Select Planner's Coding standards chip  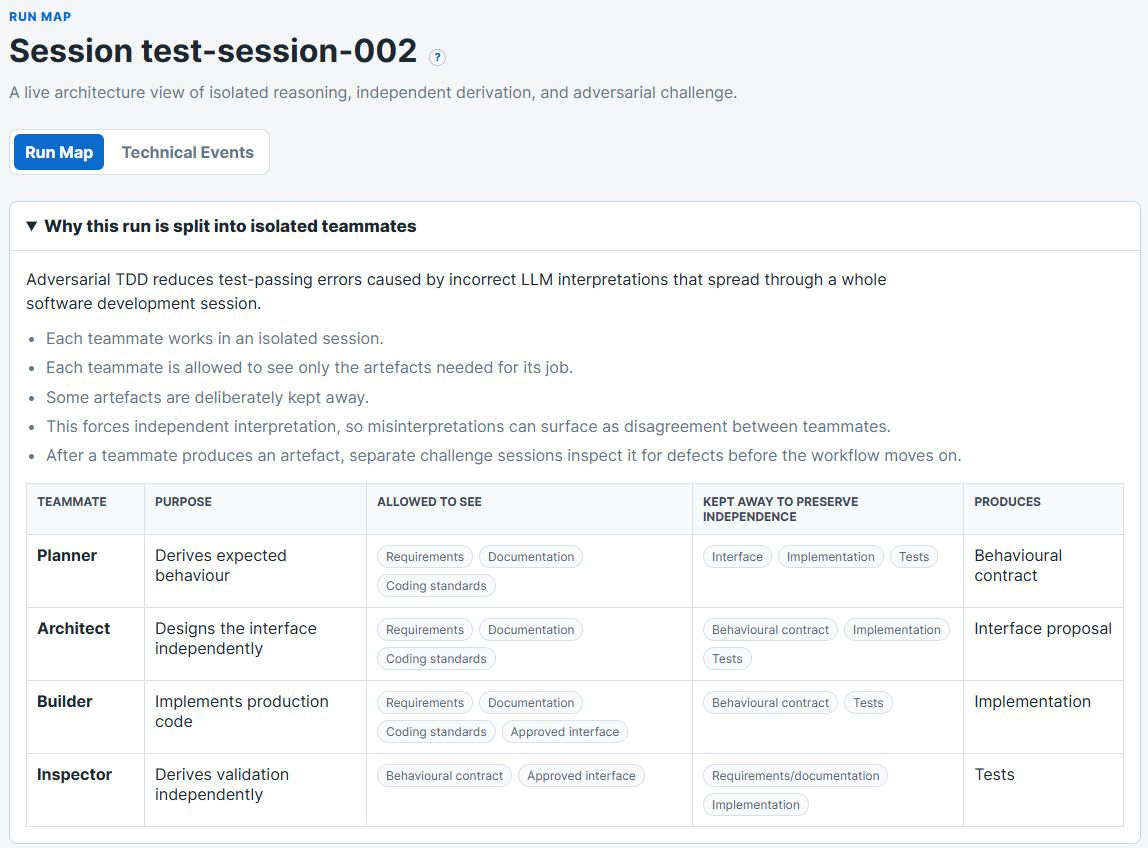click(436, 586)
